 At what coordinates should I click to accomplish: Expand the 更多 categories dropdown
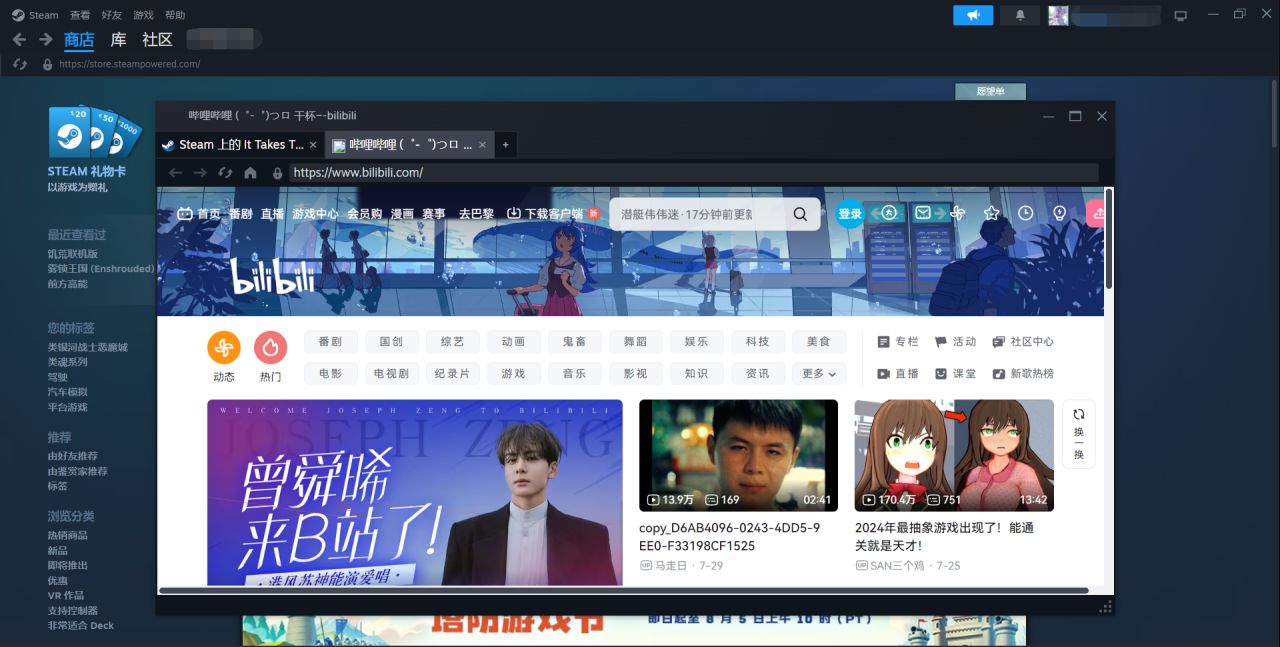coord(819,374)
